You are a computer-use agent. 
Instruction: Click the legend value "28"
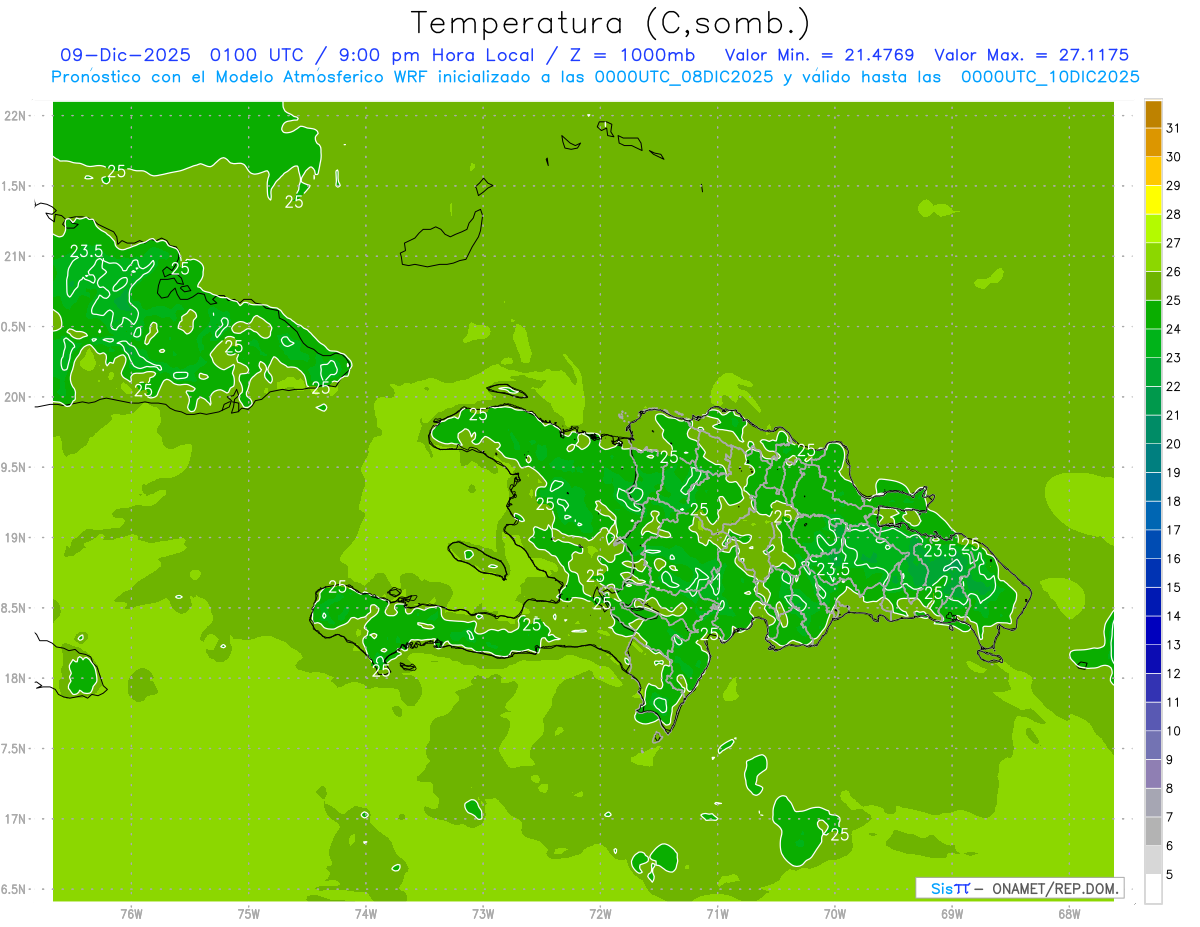[1174, 214]
